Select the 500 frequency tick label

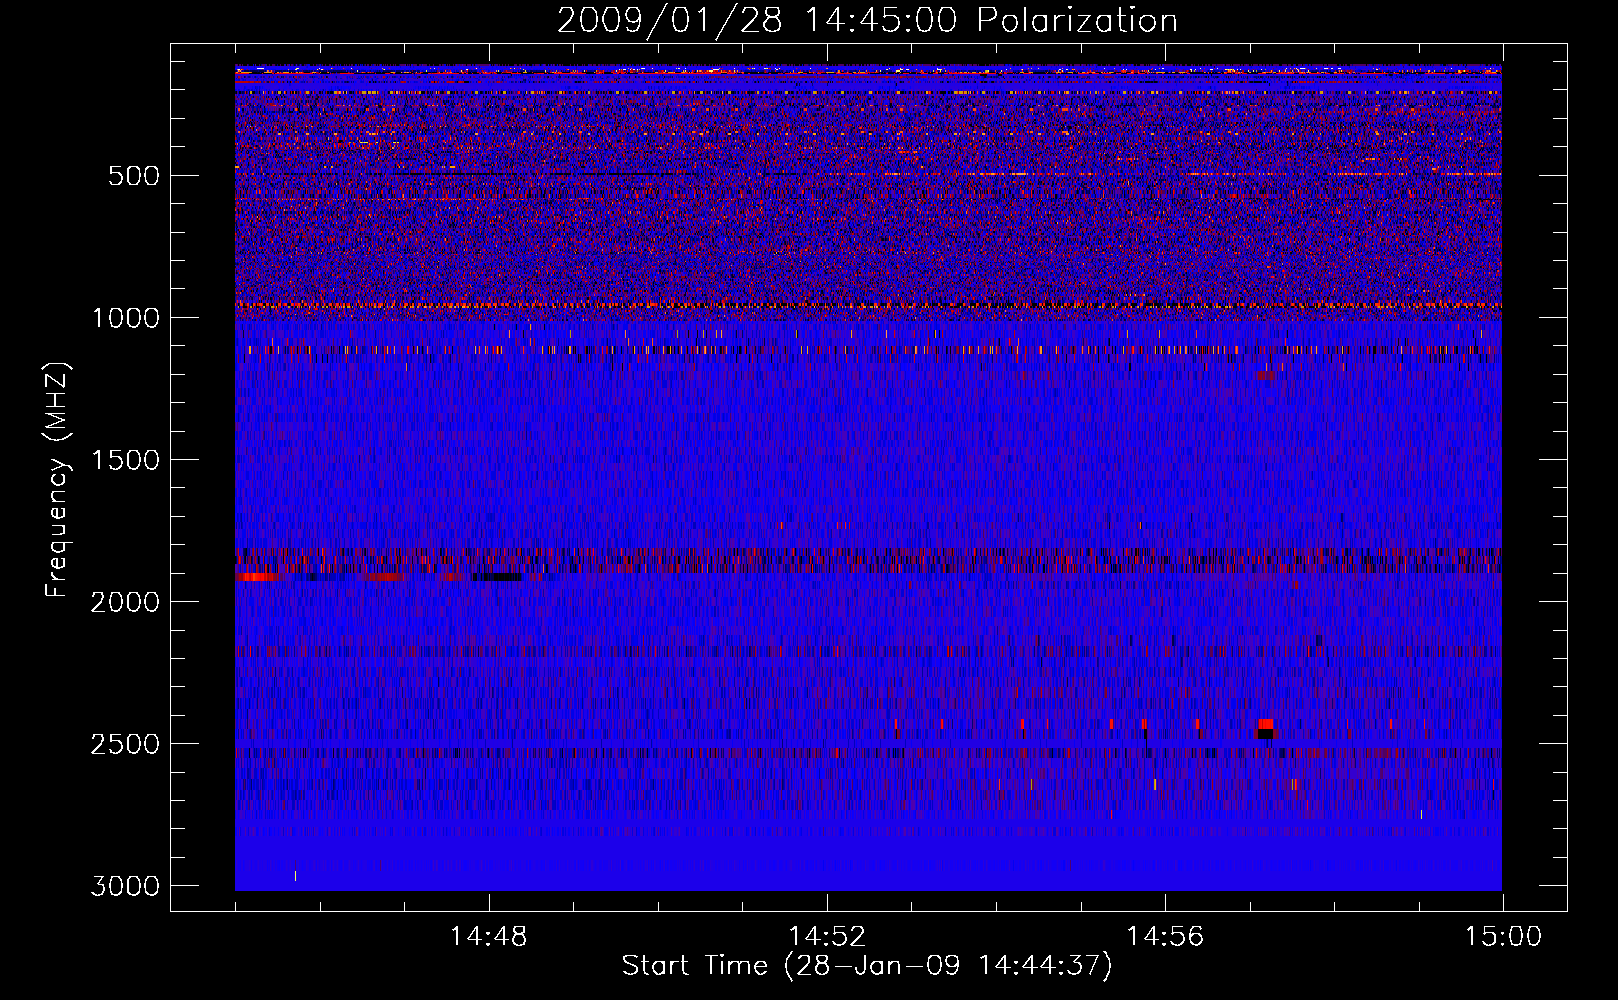(134, 176)
